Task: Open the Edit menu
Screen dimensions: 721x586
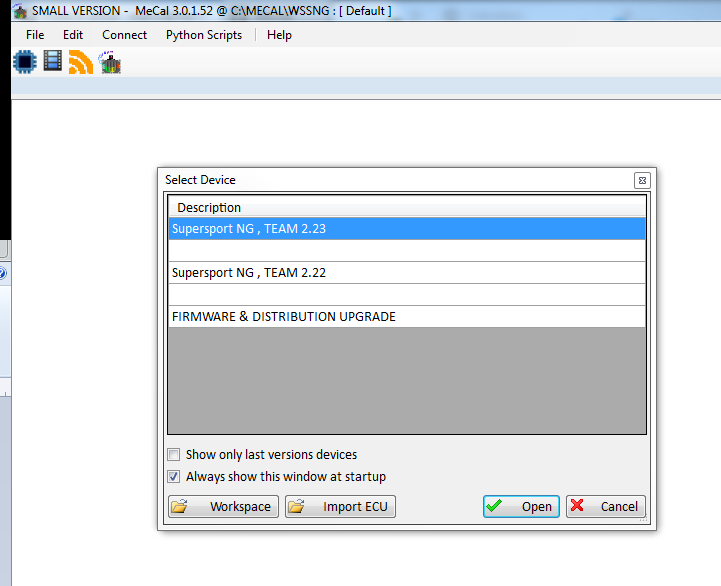Action: click(x=73, y=35)
